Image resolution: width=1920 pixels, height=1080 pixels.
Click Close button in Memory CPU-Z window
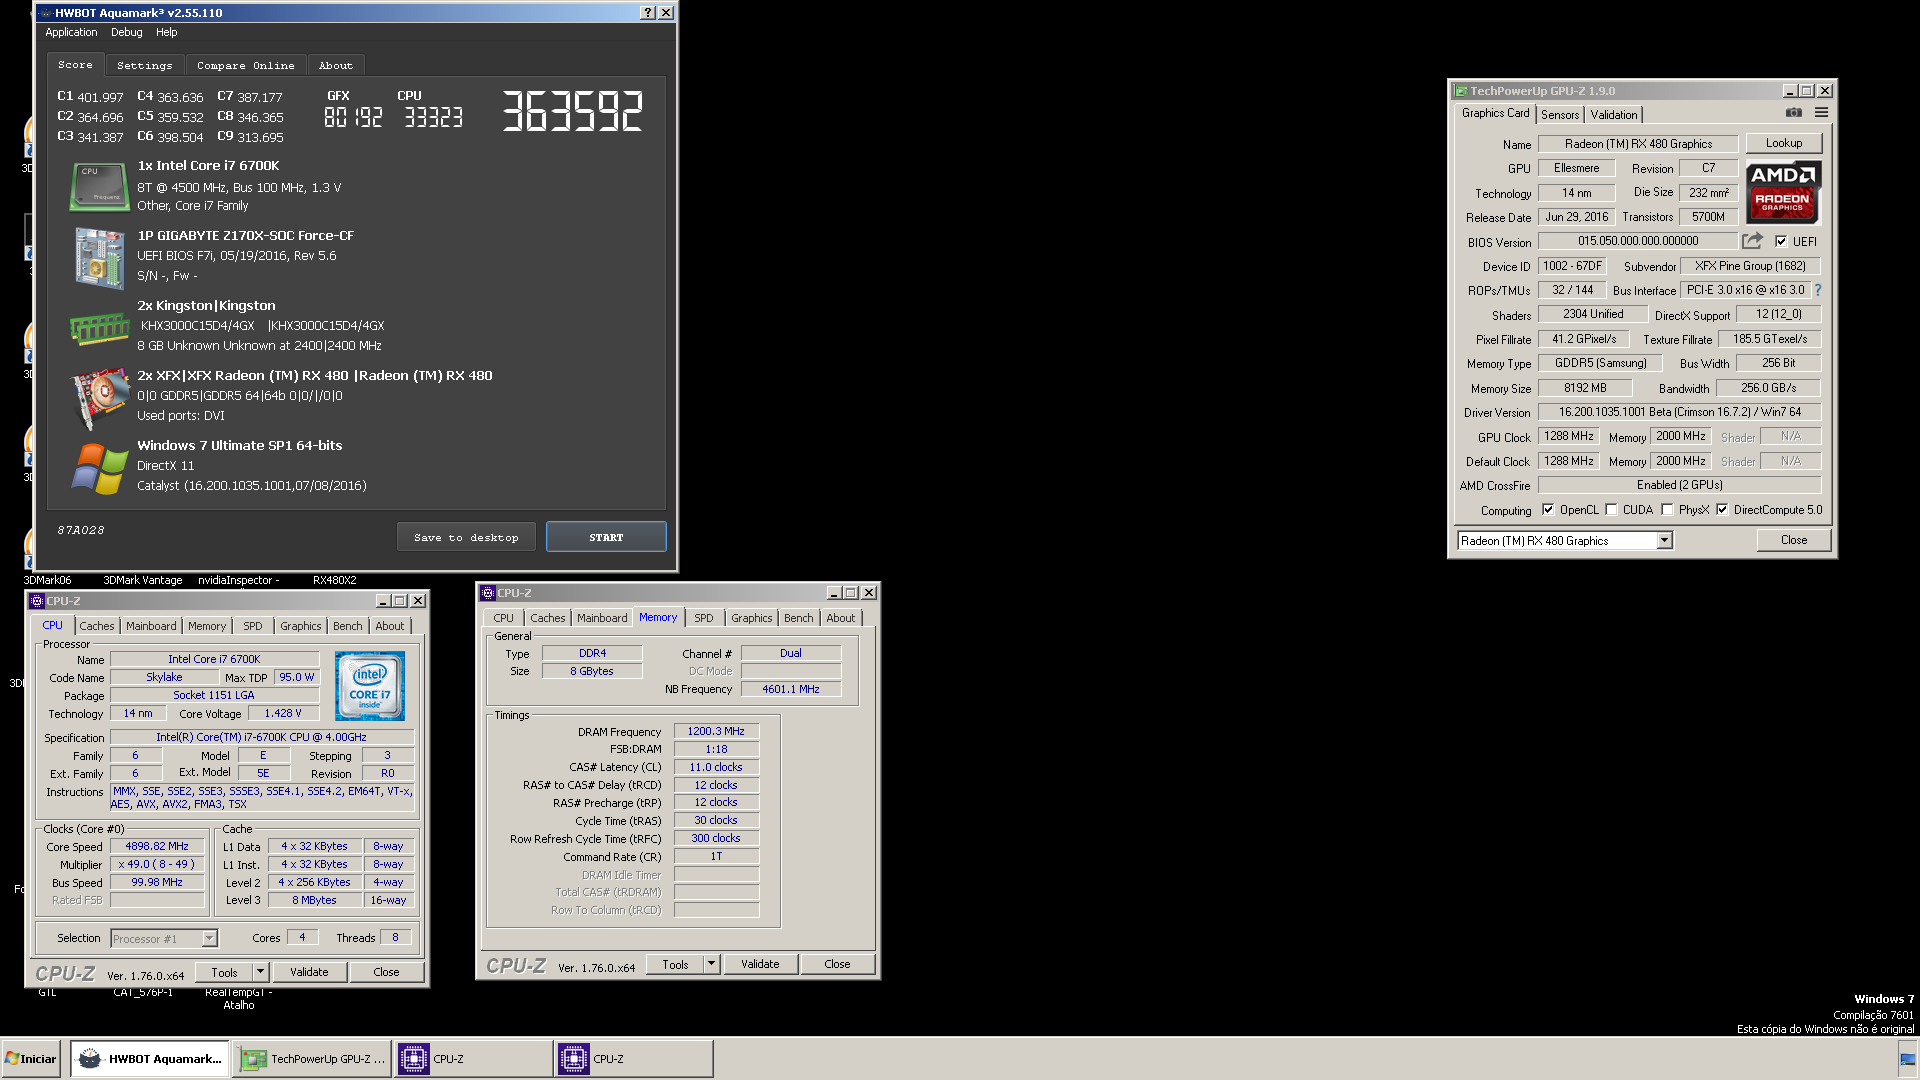[838, 963]
